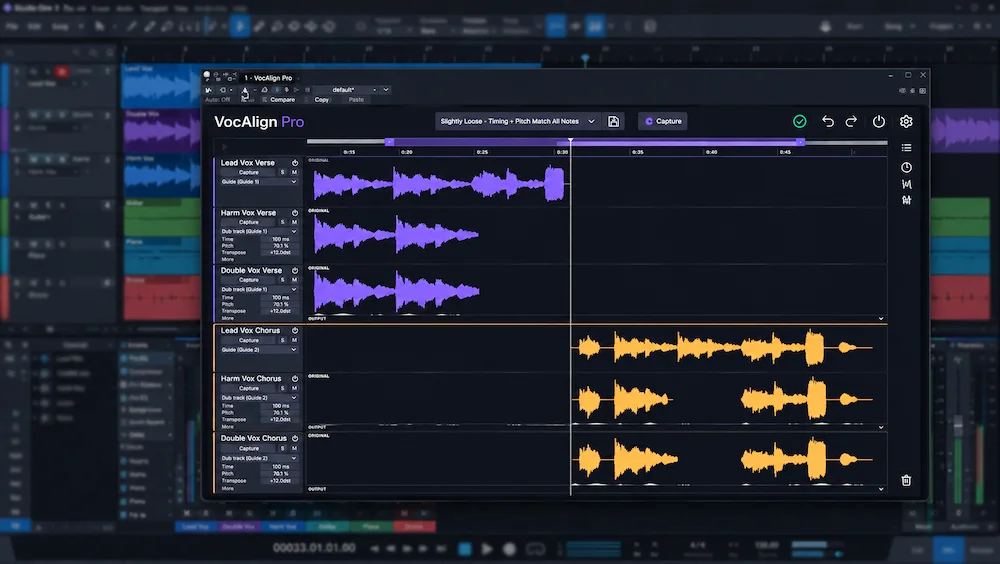Open Guide (Guide 1) dropdown on Lead Vox Verse
This screenshot has width=1000, height=564.
click(x=259, y=182)
